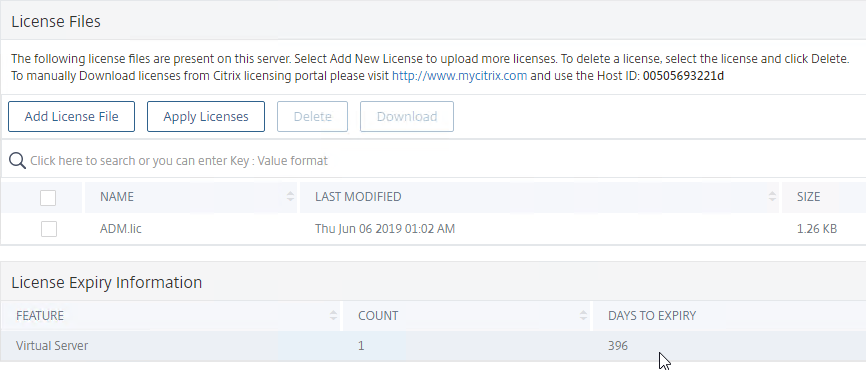
Task: Sort FEATURE column using sort arrows
Action: [333, 315]
